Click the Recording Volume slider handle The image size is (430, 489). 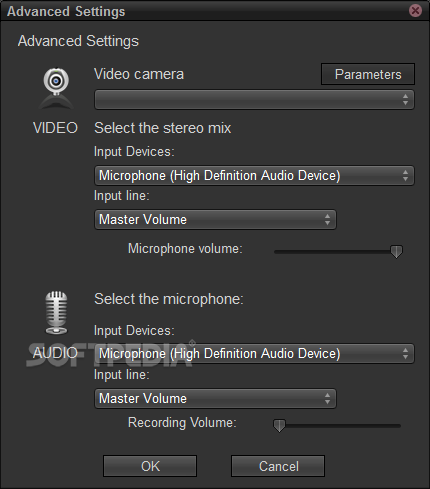279,426
